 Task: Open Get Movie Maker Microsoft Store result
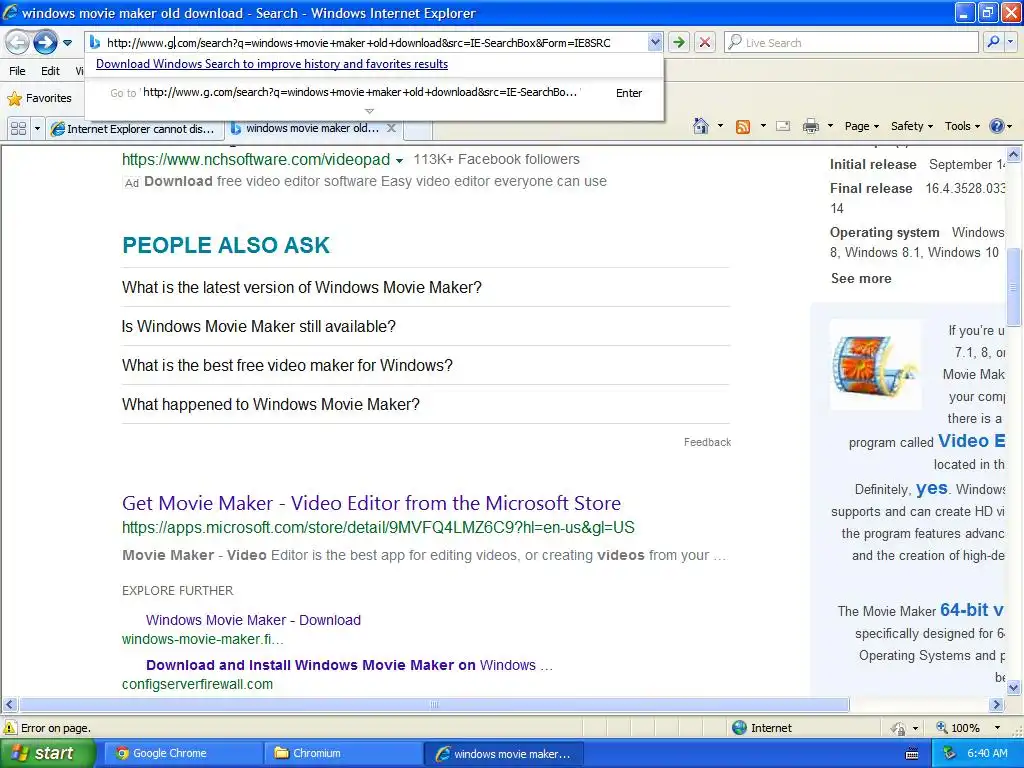click(x=371, y=503)
